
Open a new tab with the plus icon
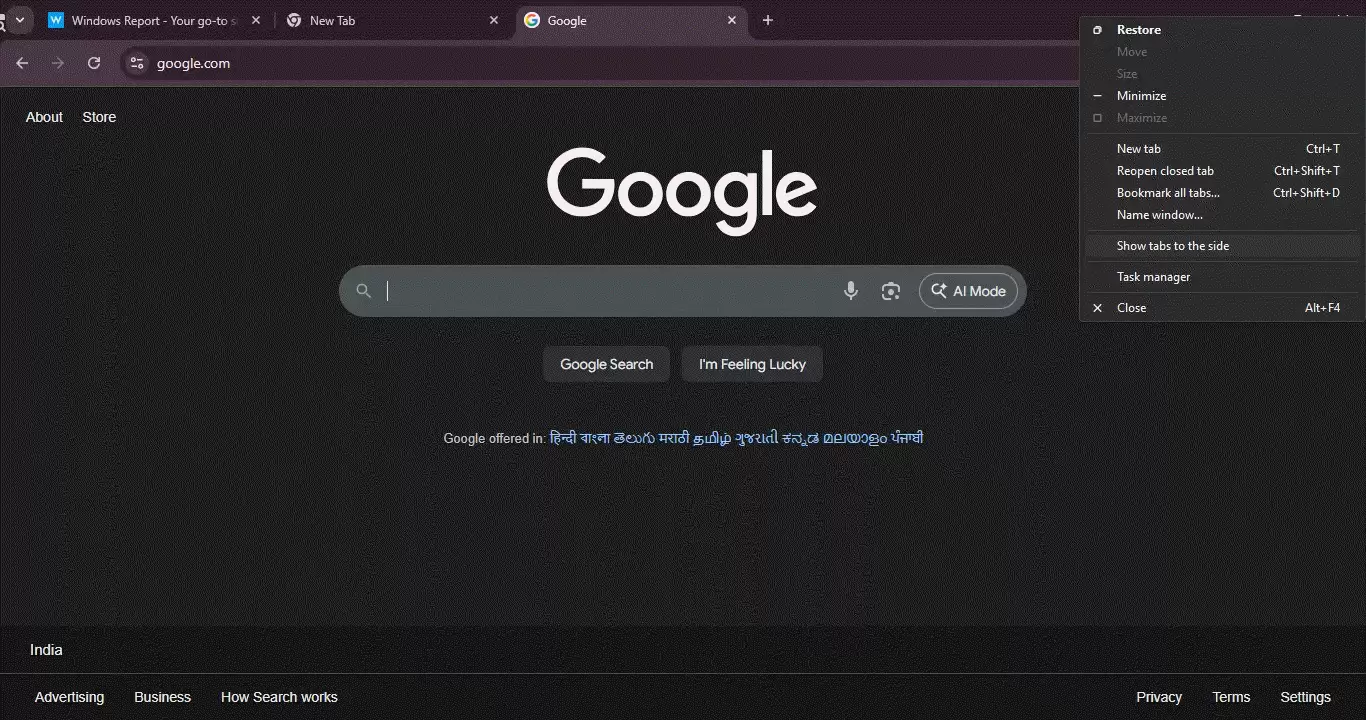[x=768, y=20]
